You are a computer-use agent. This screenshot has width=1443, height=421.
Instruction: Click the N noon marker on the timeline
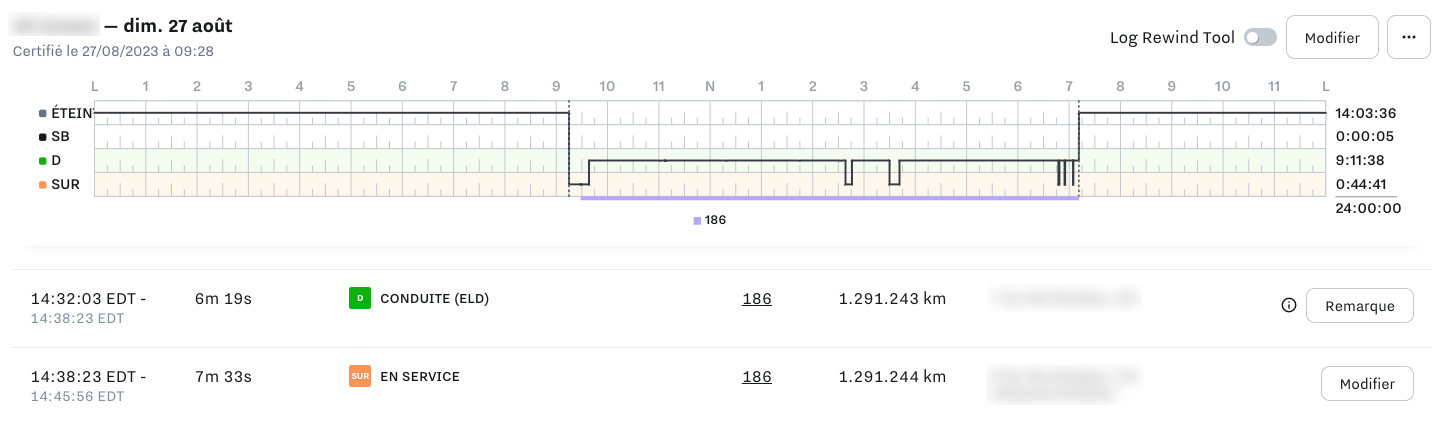pos(709,87)
